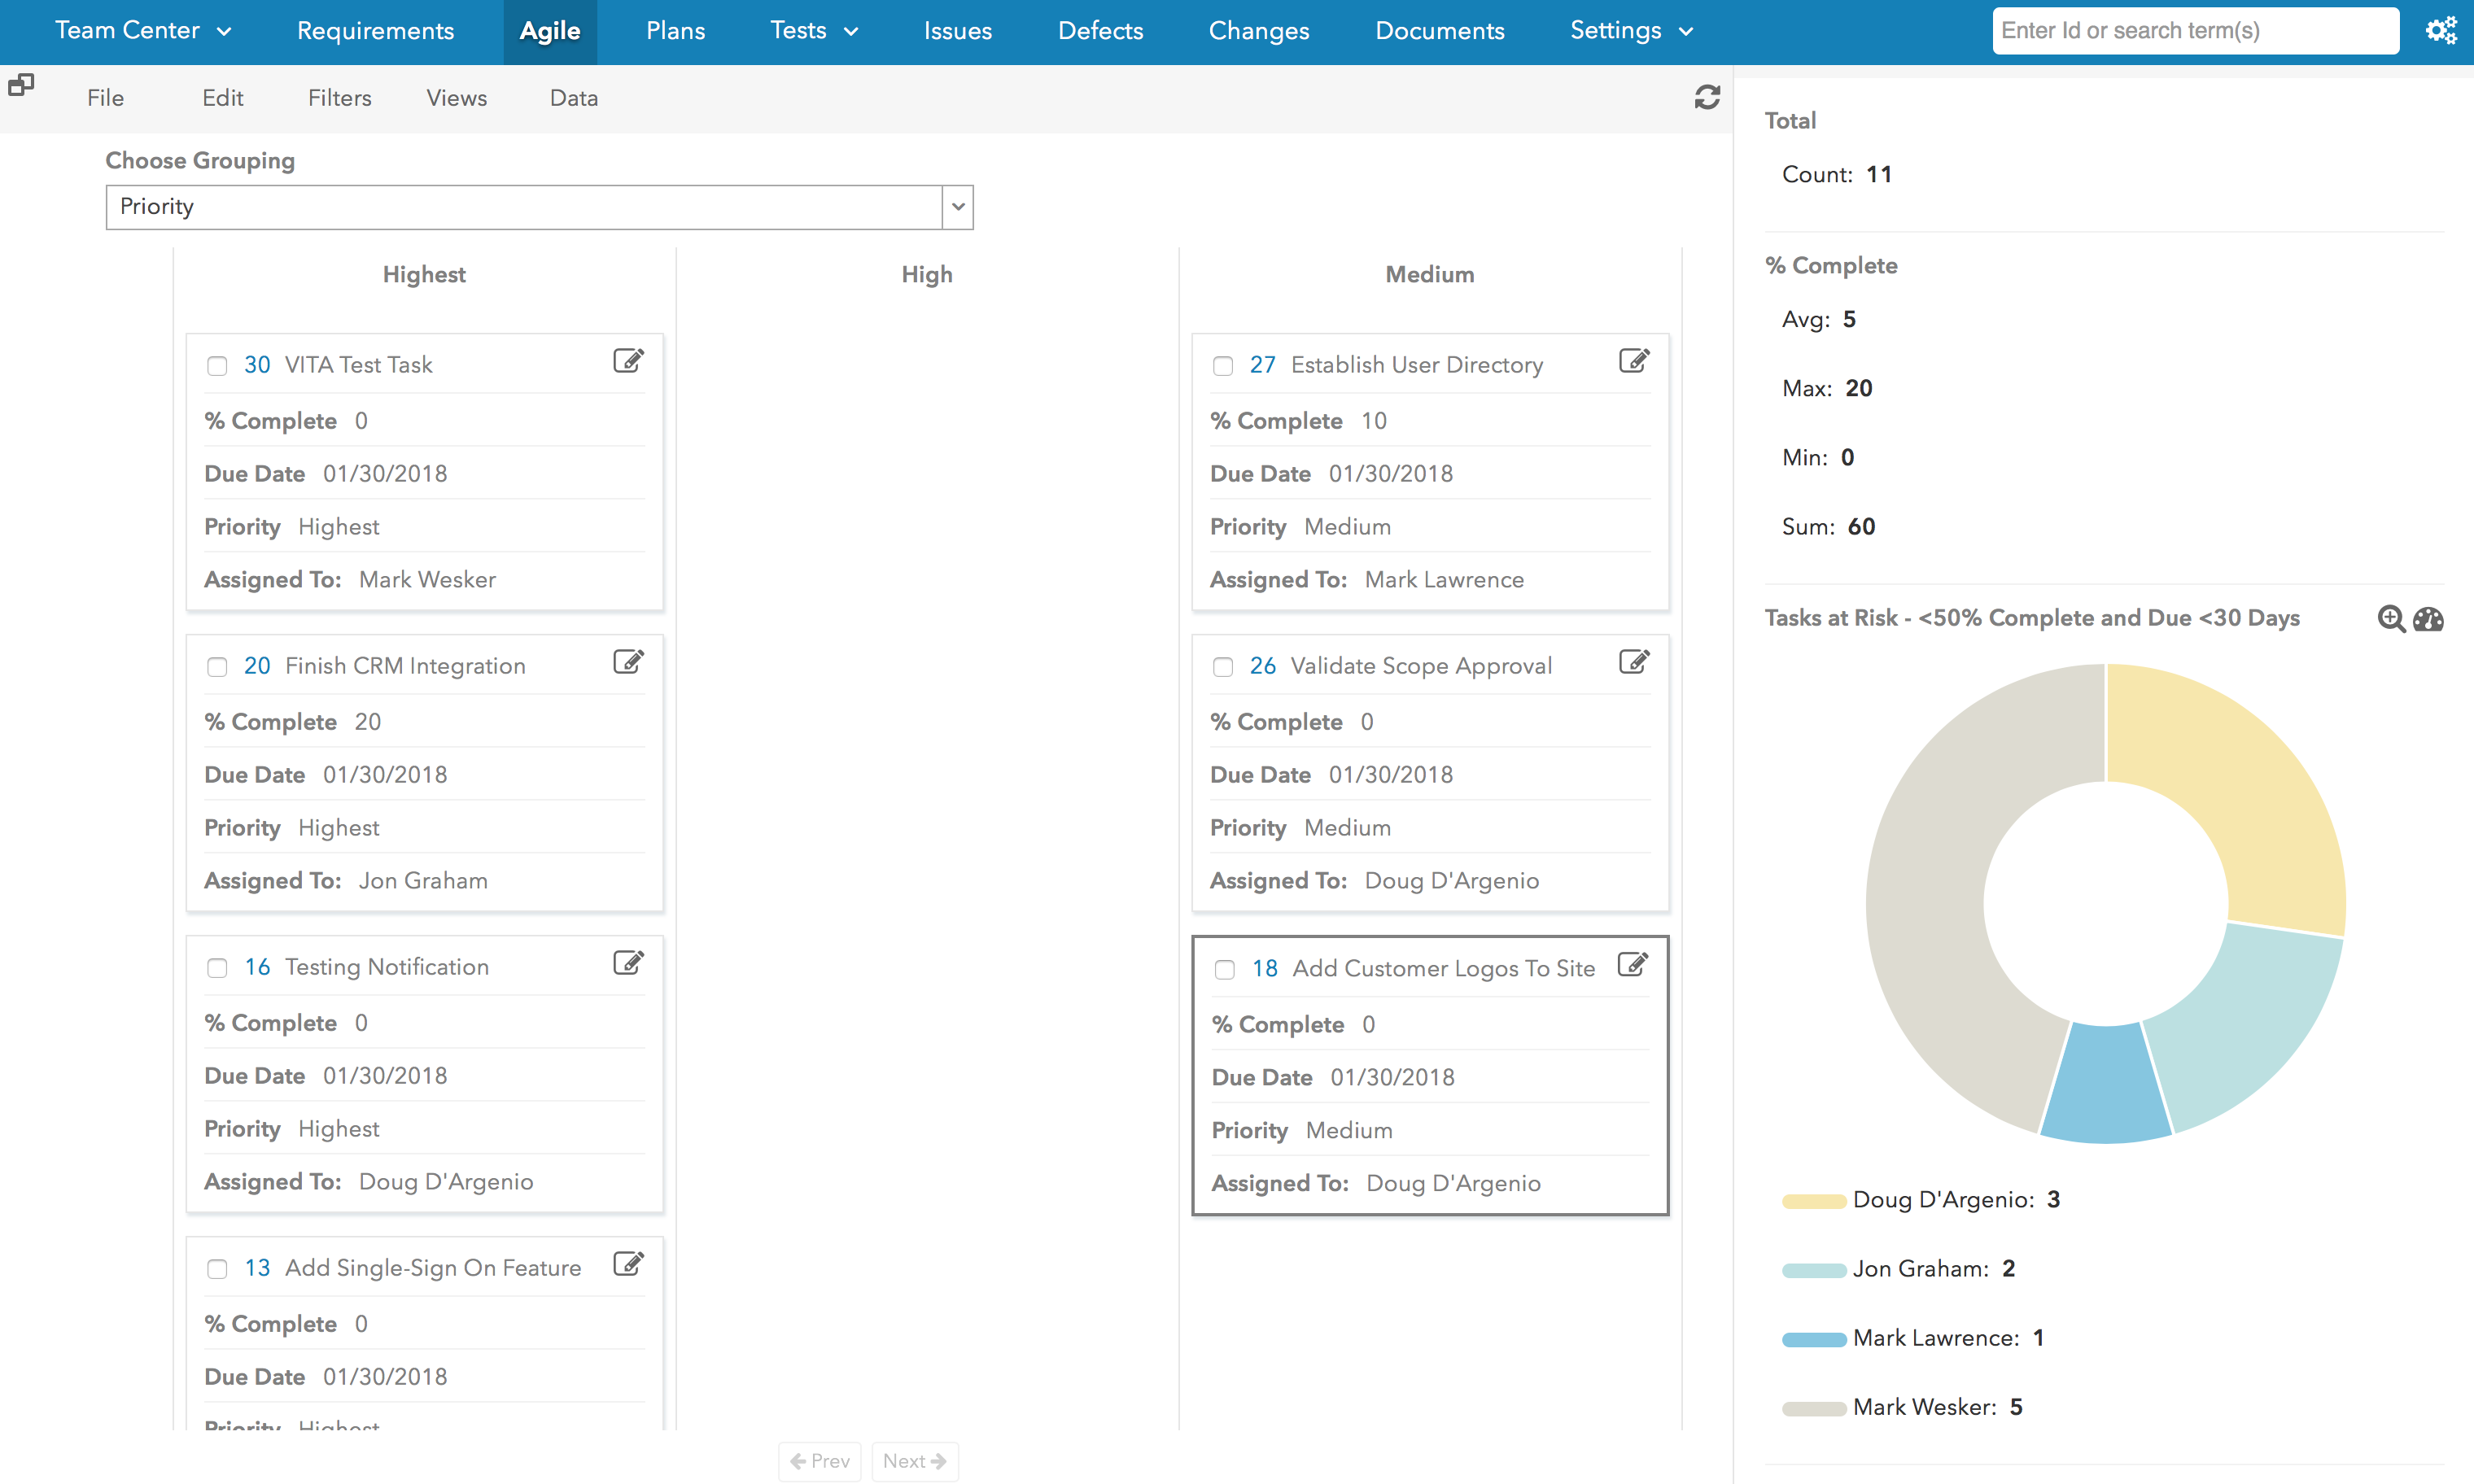The height and width of the screenshot is (1484, 2474).
Task: Zoom into the Tasks at Risk chart
Action: click(x=2391, y=619)
